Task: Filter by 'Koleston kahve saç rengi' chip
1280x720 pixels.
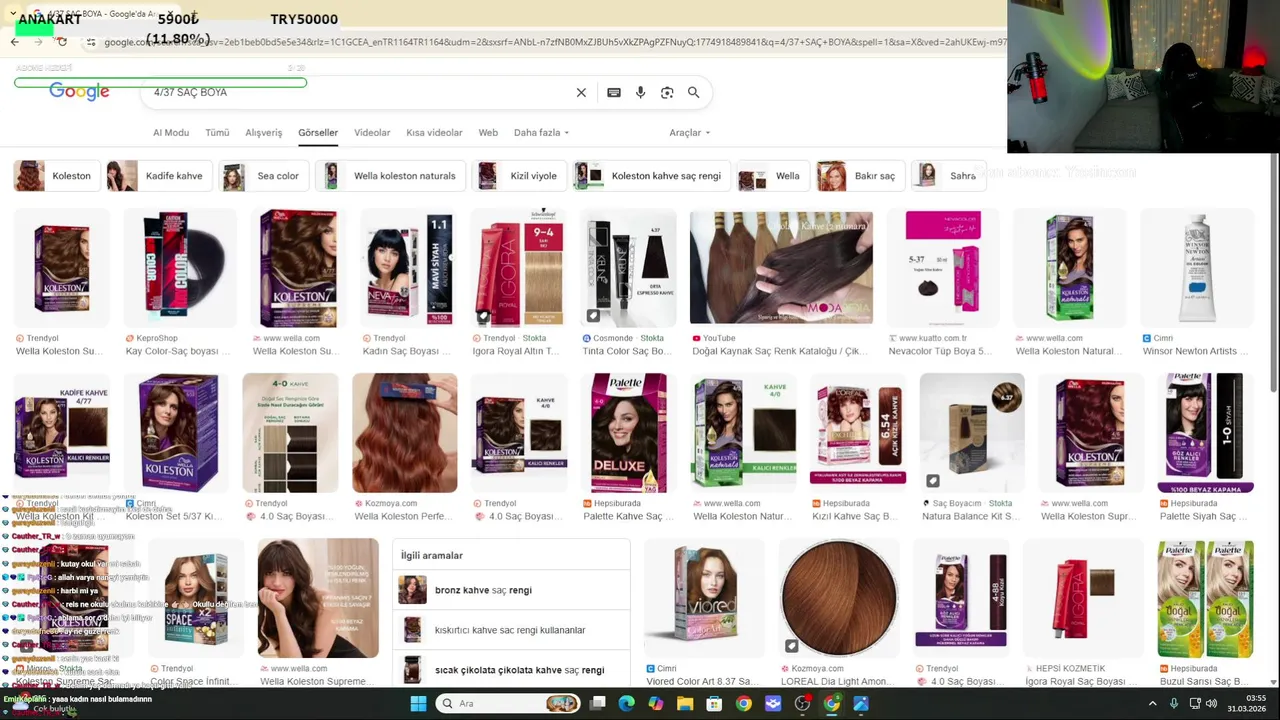Action: point(651,176)
